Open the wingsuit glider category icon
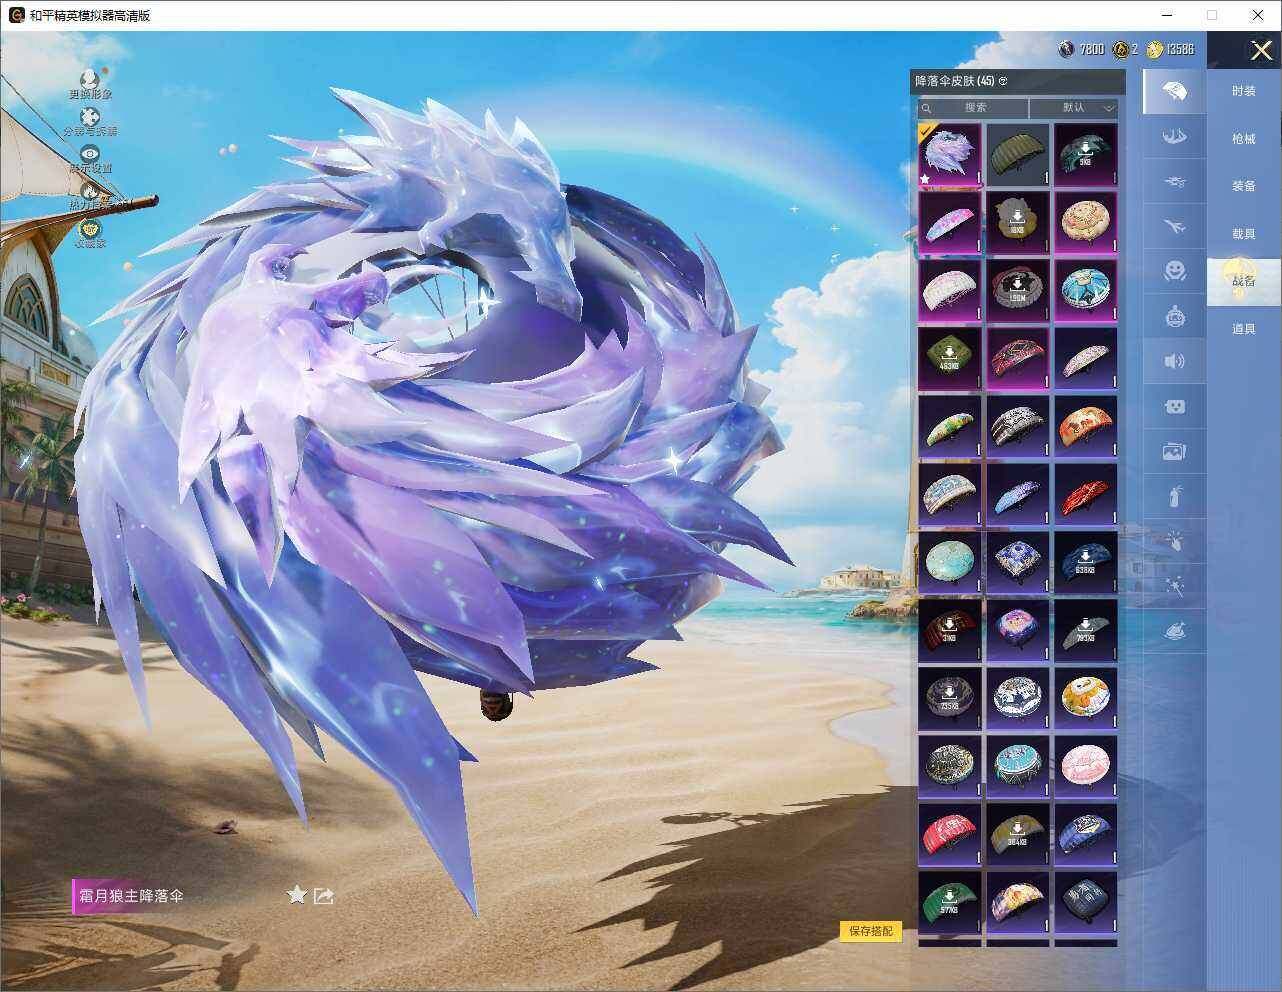Viewport: 1282px width, 992px height. 1175,136
